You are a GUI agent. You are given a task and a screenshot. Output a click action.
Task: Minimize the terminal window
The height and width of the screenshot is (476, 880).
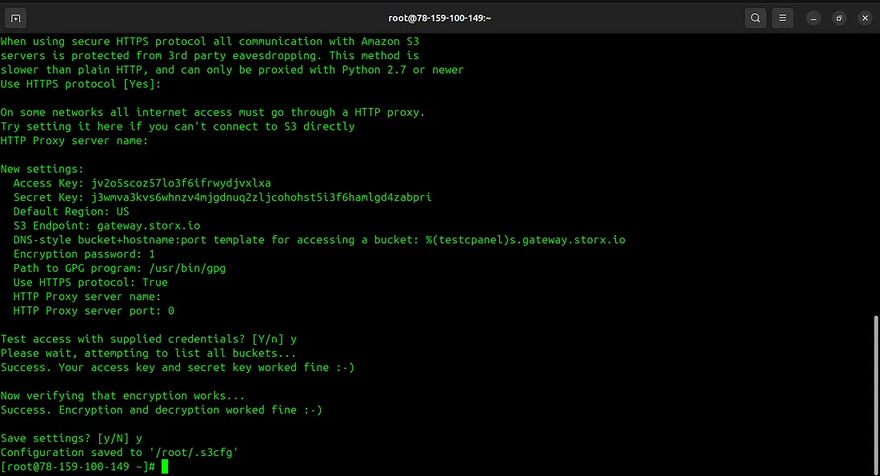[x=814, y=17]
